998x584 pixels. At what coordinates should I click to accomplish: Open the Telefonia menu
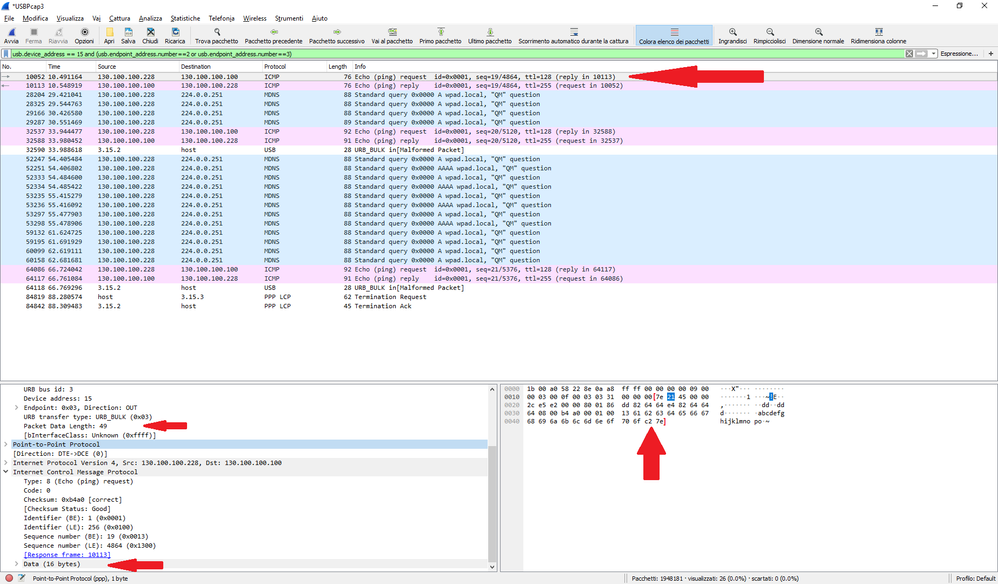(221, 18)
